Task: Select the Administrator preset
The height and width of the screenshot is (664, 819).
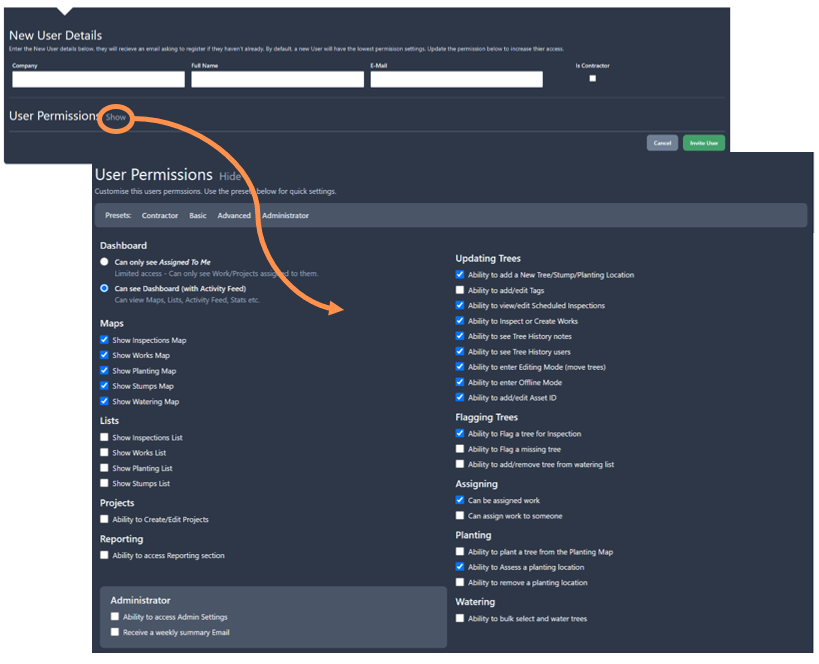Action: click(286, 216)
